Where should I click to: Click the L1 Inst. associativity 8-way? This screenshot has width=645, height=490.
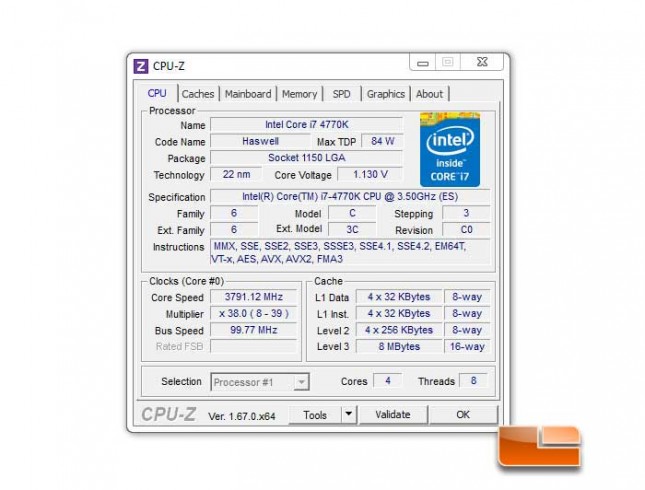click(x=467, y=314)
